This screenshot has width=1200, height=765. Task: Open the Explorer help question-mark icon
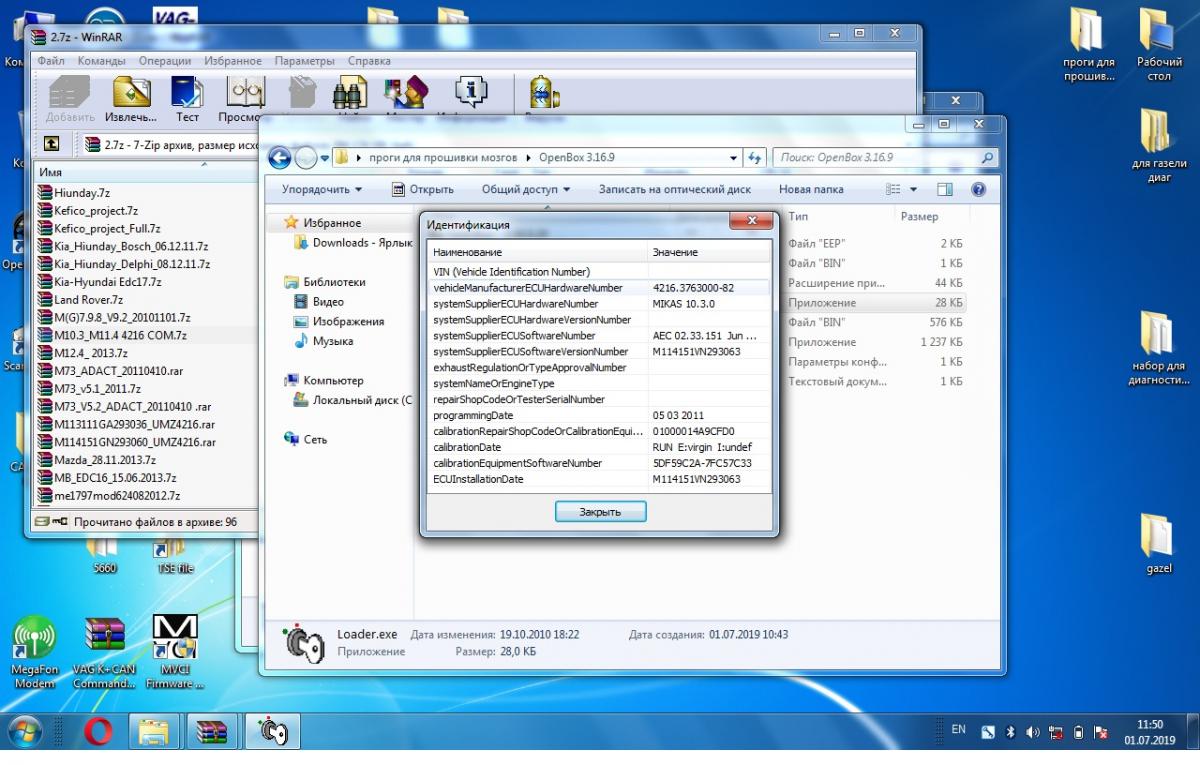(x=978, y=189)
